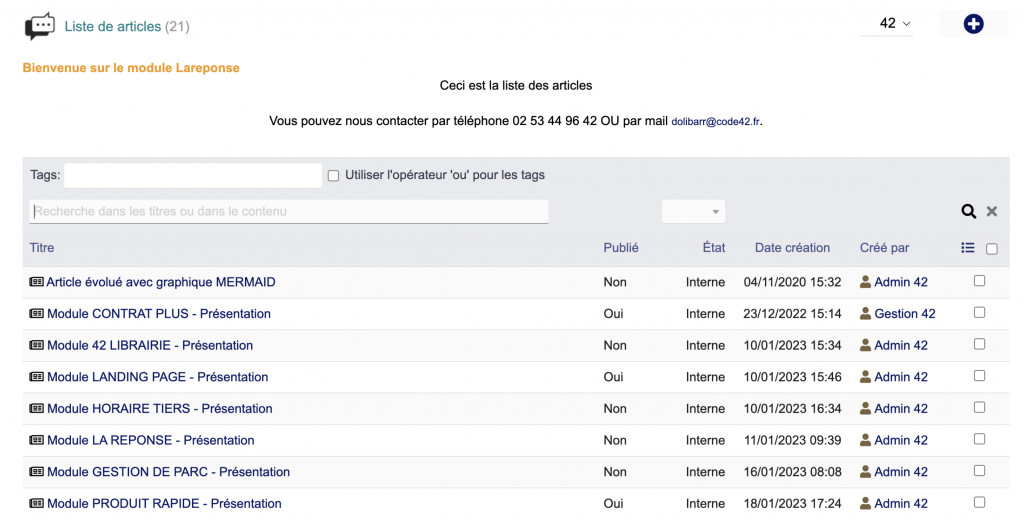Select checkbox for Module 42 LIBRAIRIE row
Image resolution: width=1024 pixels, height=519 pixels.
click(979, 344)
